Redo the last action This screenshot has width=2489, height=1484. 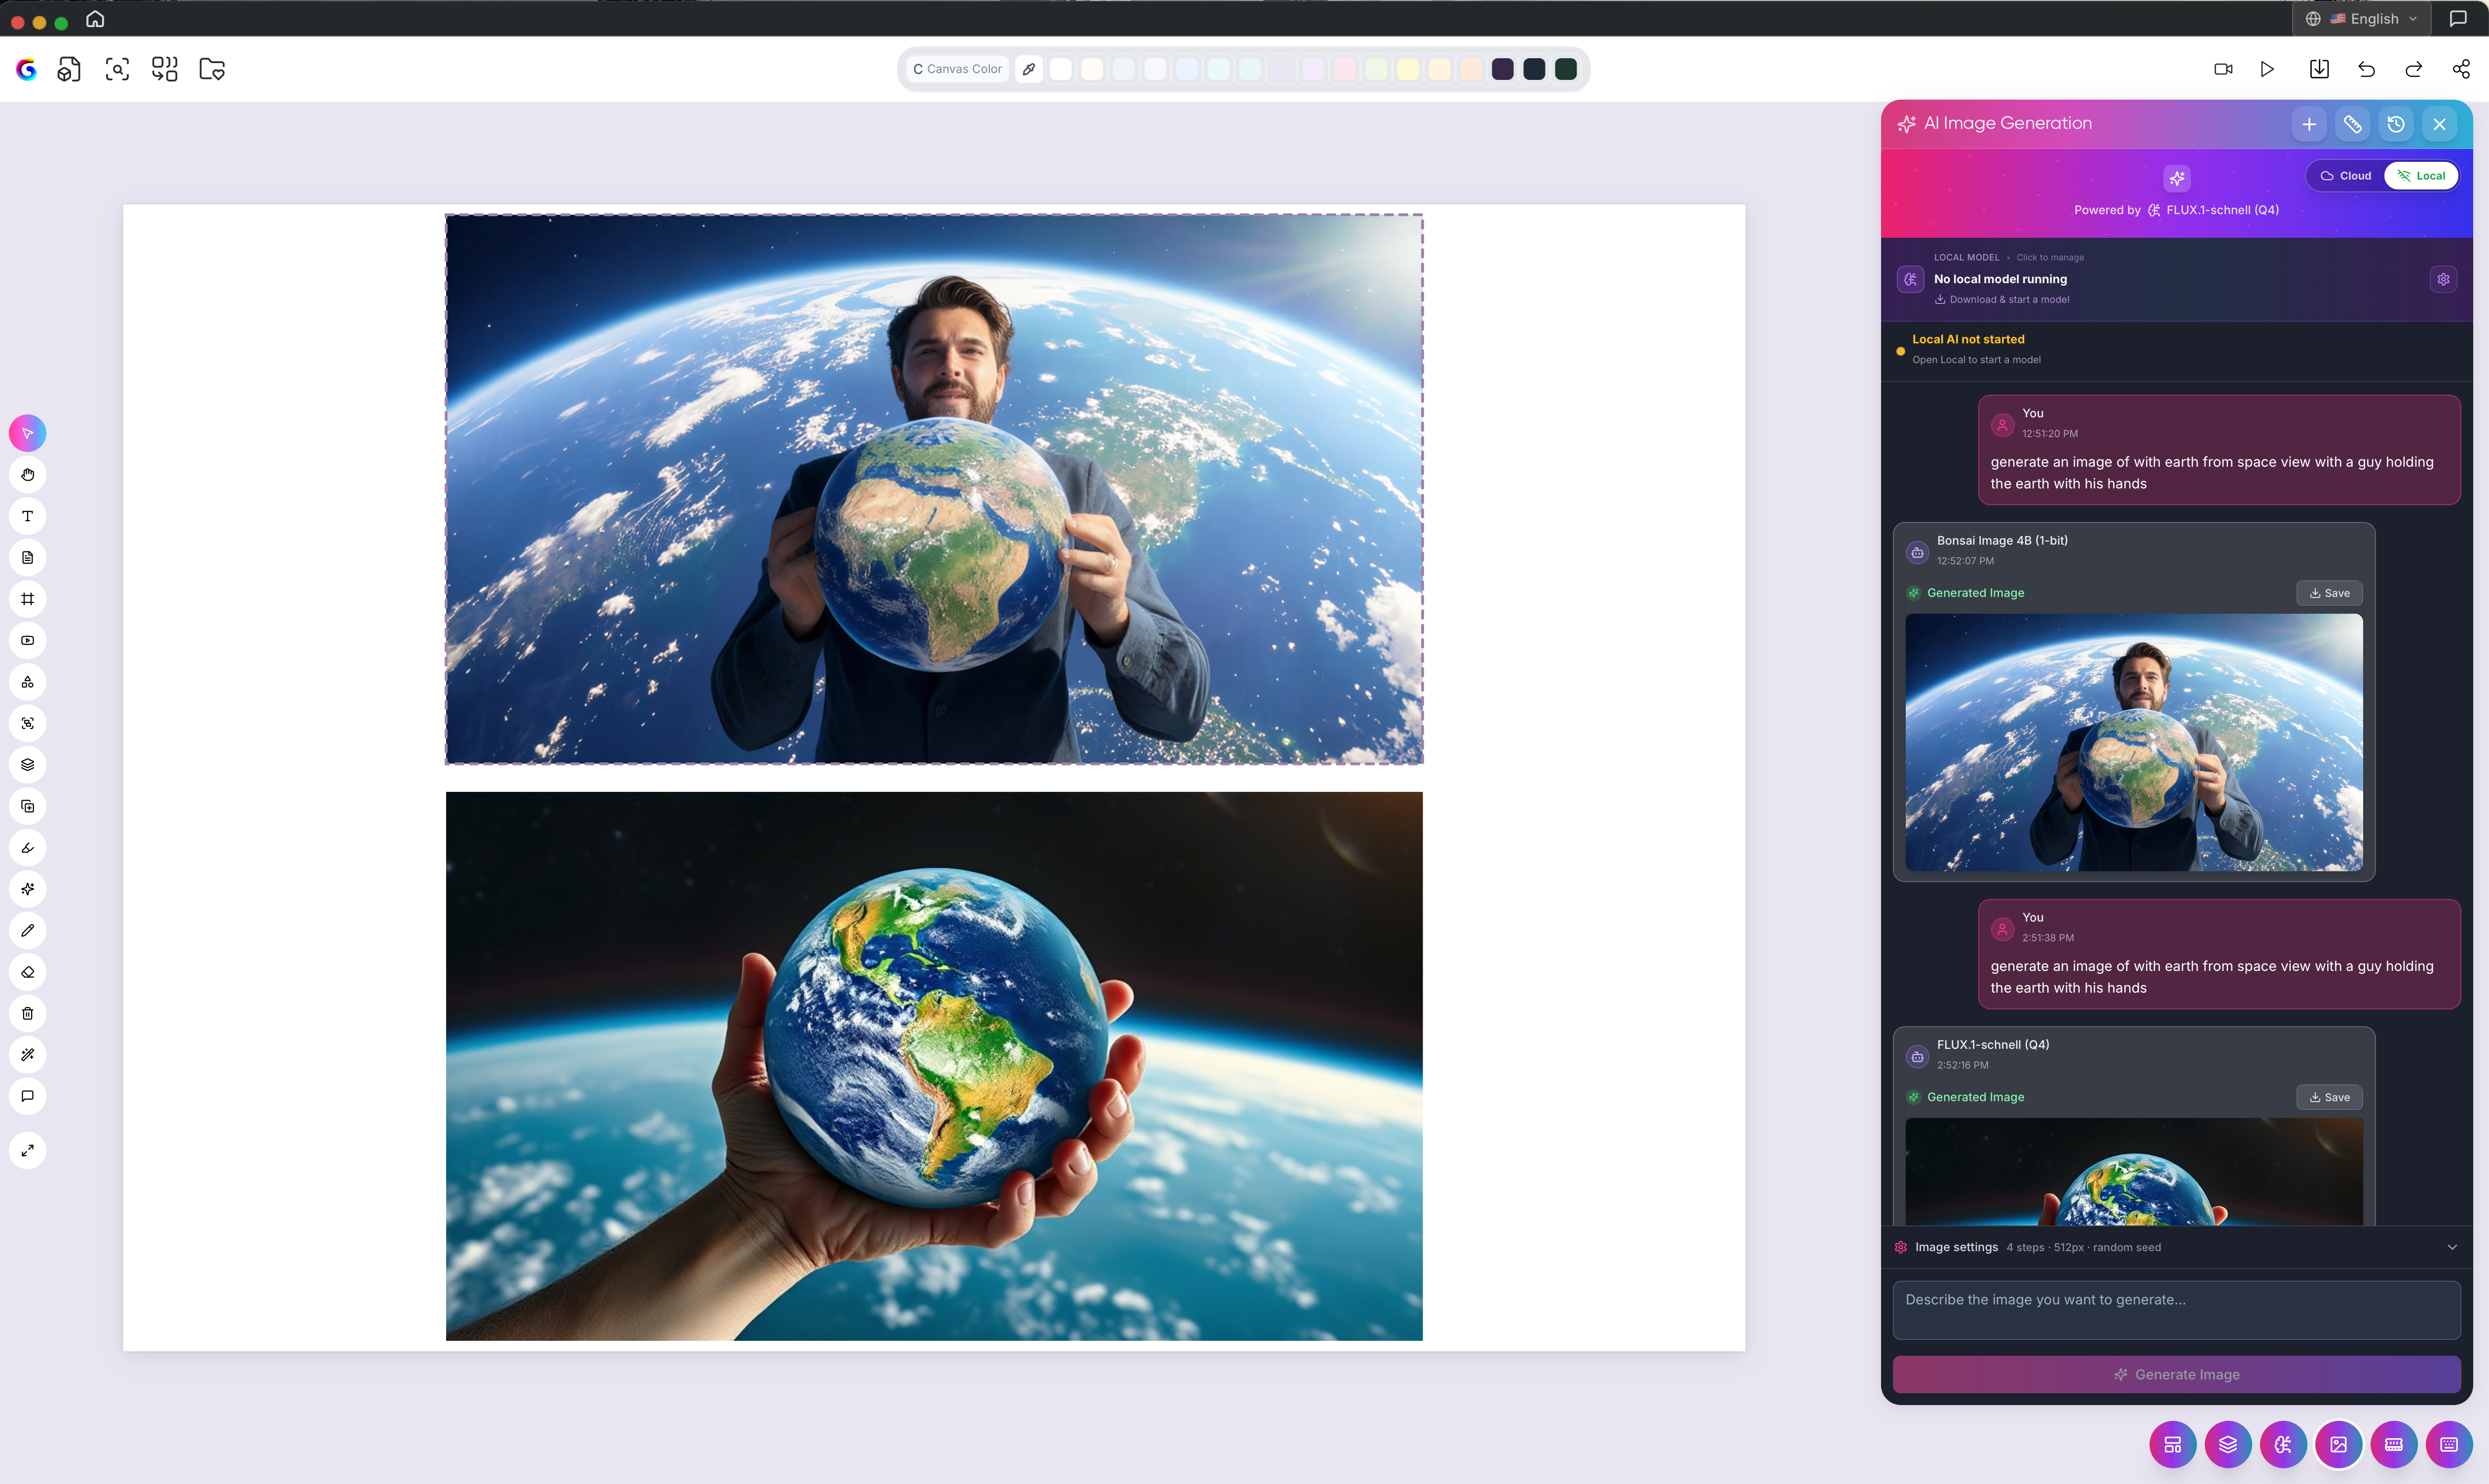pos(2414,69)
